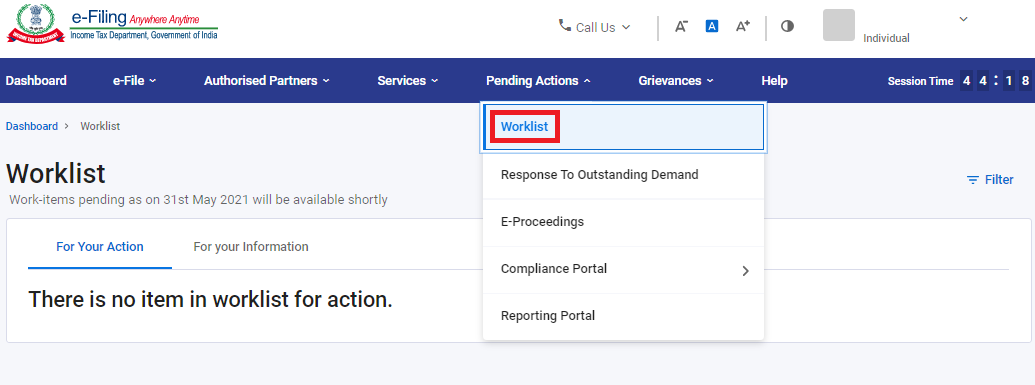1035x385 pixels.
Task: Switch to For Your Action tab
Action: tap(100, 247)
